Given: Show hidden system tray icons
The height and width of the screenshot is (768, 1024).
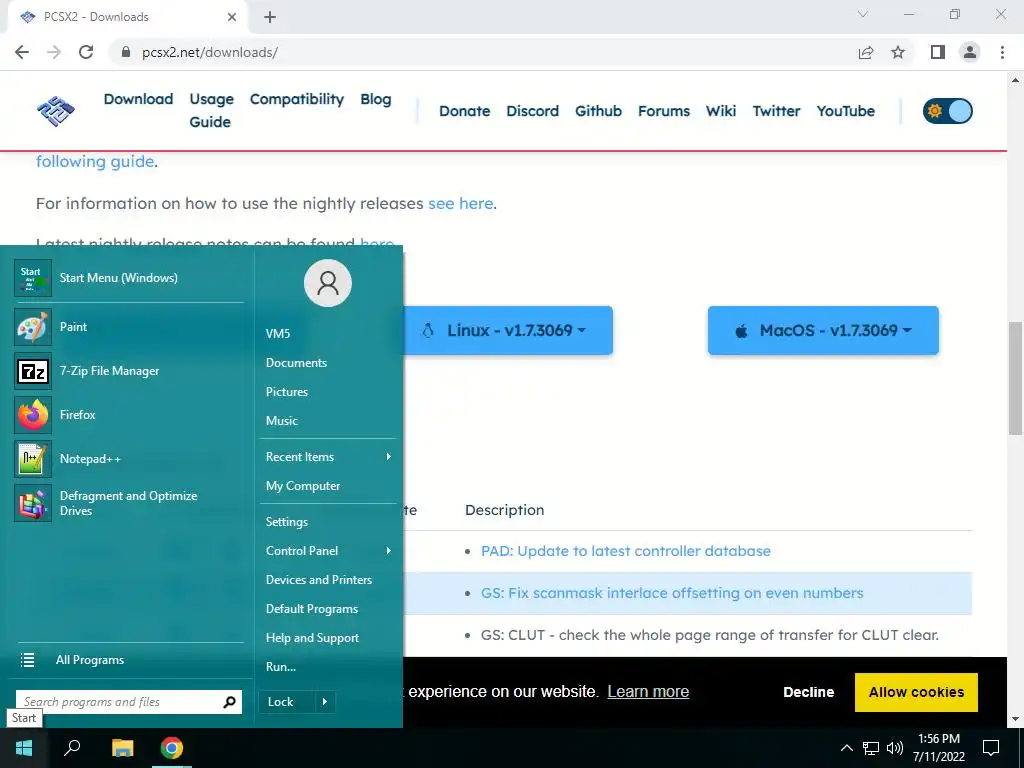Looking at the screenshot, I should coord(846,748).
